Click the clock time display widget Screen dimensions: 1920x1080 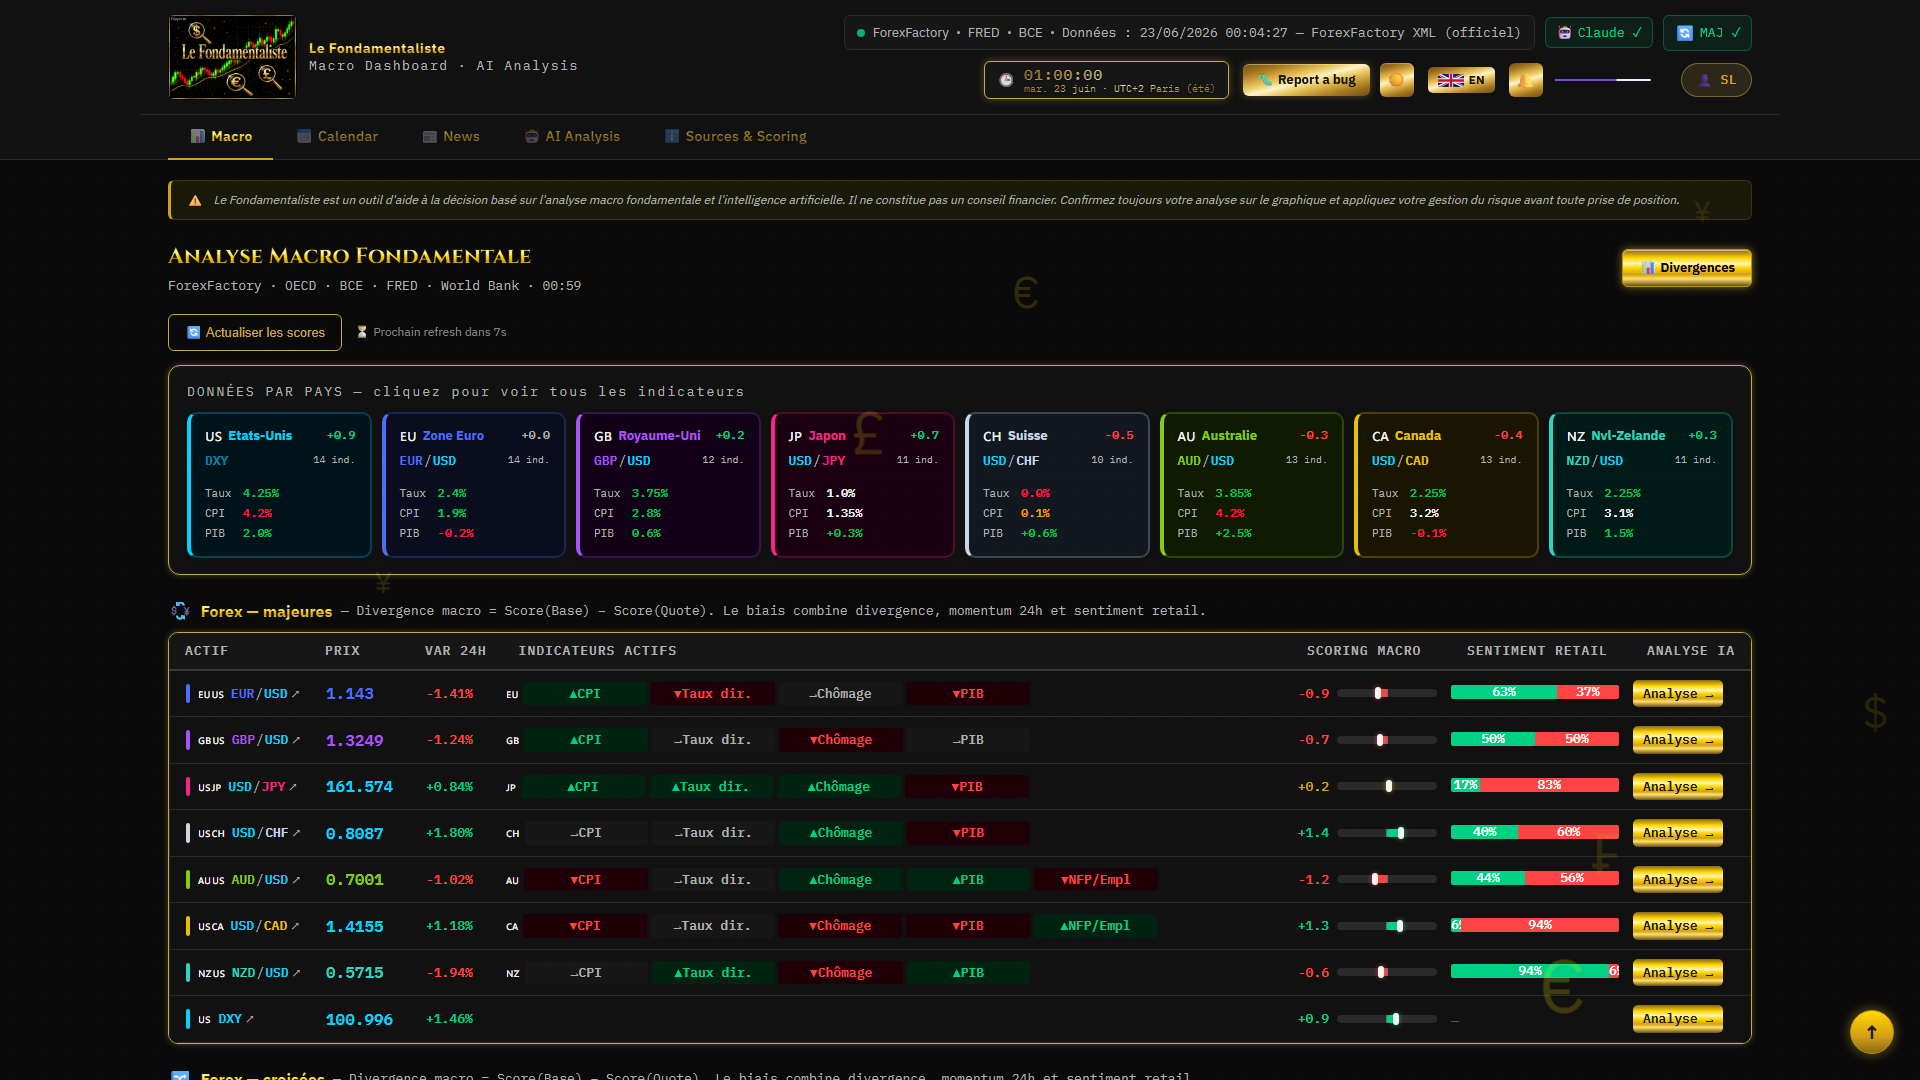1106,80
